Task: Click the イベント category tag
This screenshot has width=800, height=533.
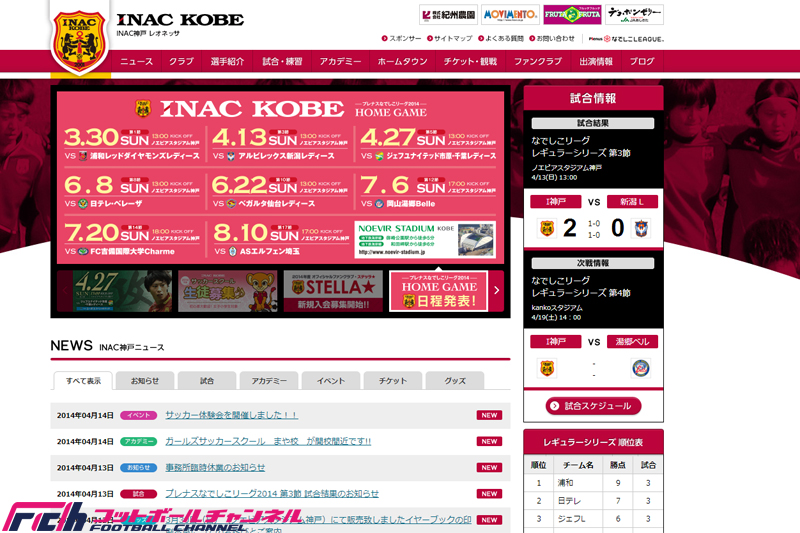Action: [138, 415]
